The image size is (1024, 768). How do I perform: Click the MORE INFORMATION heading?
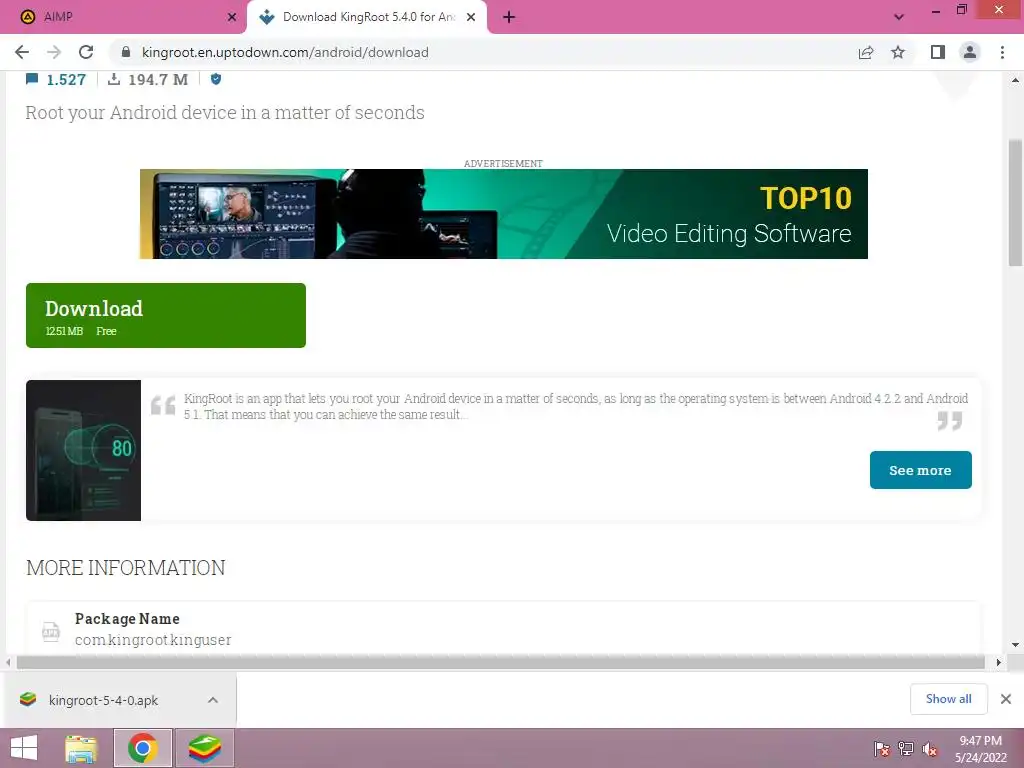(x=125, y=568)
